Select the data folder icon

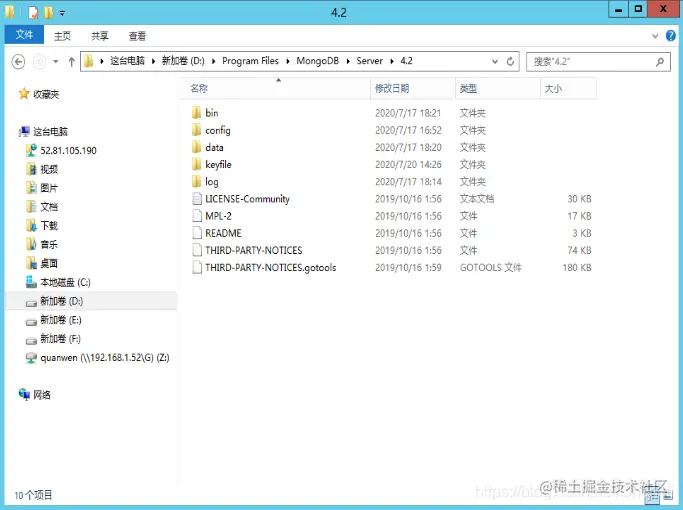click(196, 147)
